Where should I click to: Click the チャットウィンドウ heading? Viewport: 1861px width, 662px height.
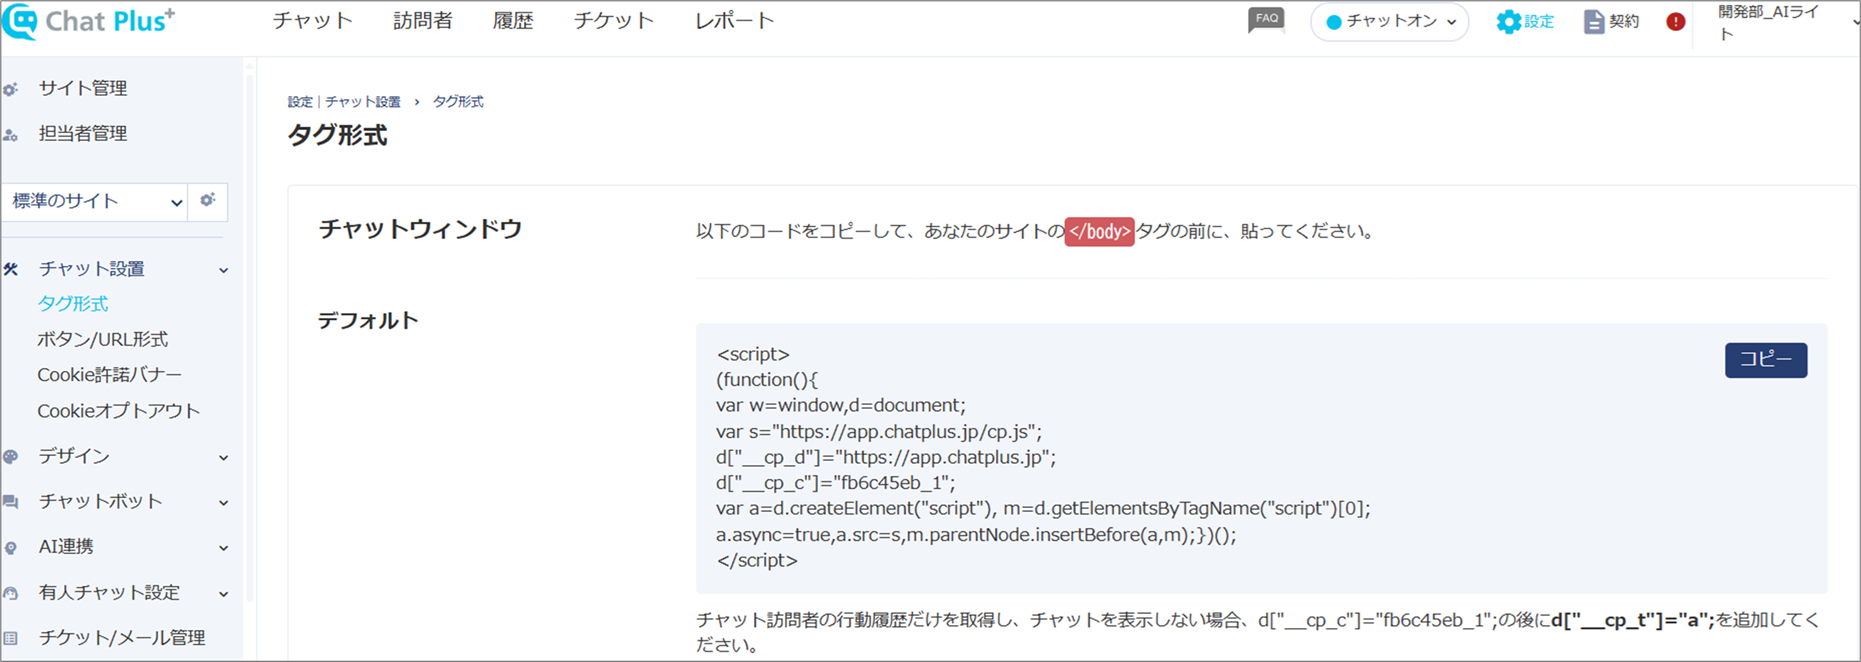(420, 229)
